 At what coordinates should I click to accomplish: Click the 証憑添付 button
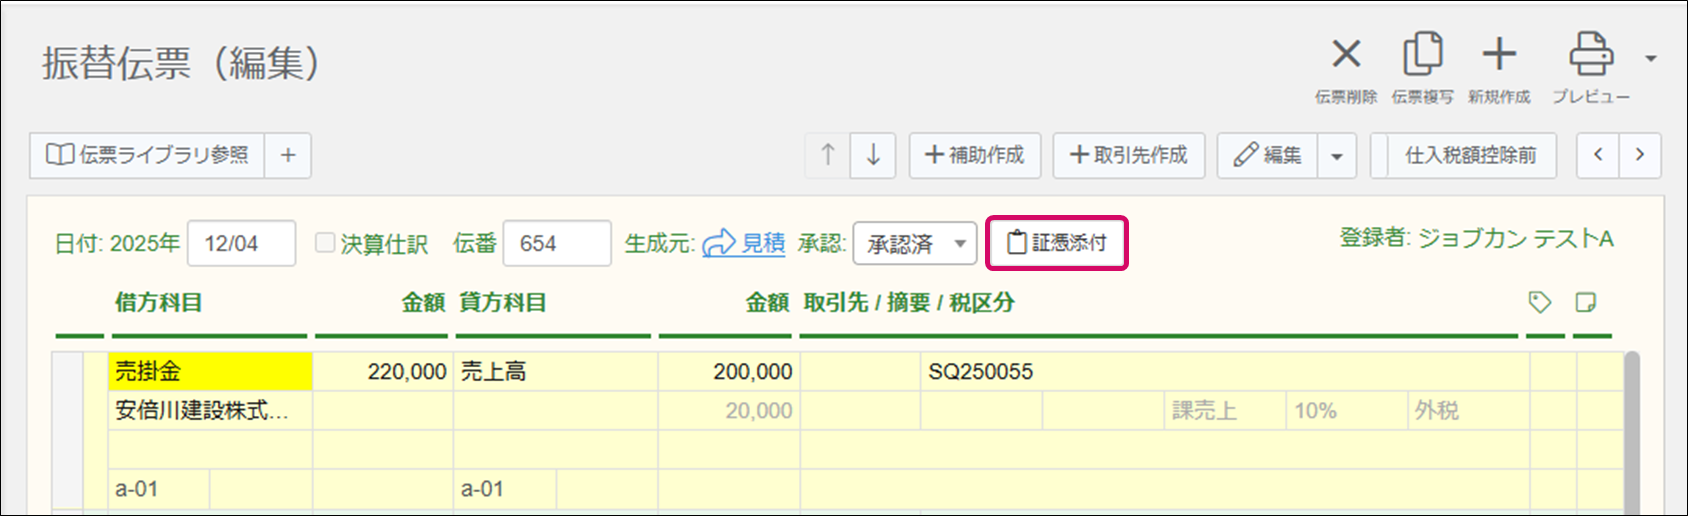click(x=1057, y=243)
